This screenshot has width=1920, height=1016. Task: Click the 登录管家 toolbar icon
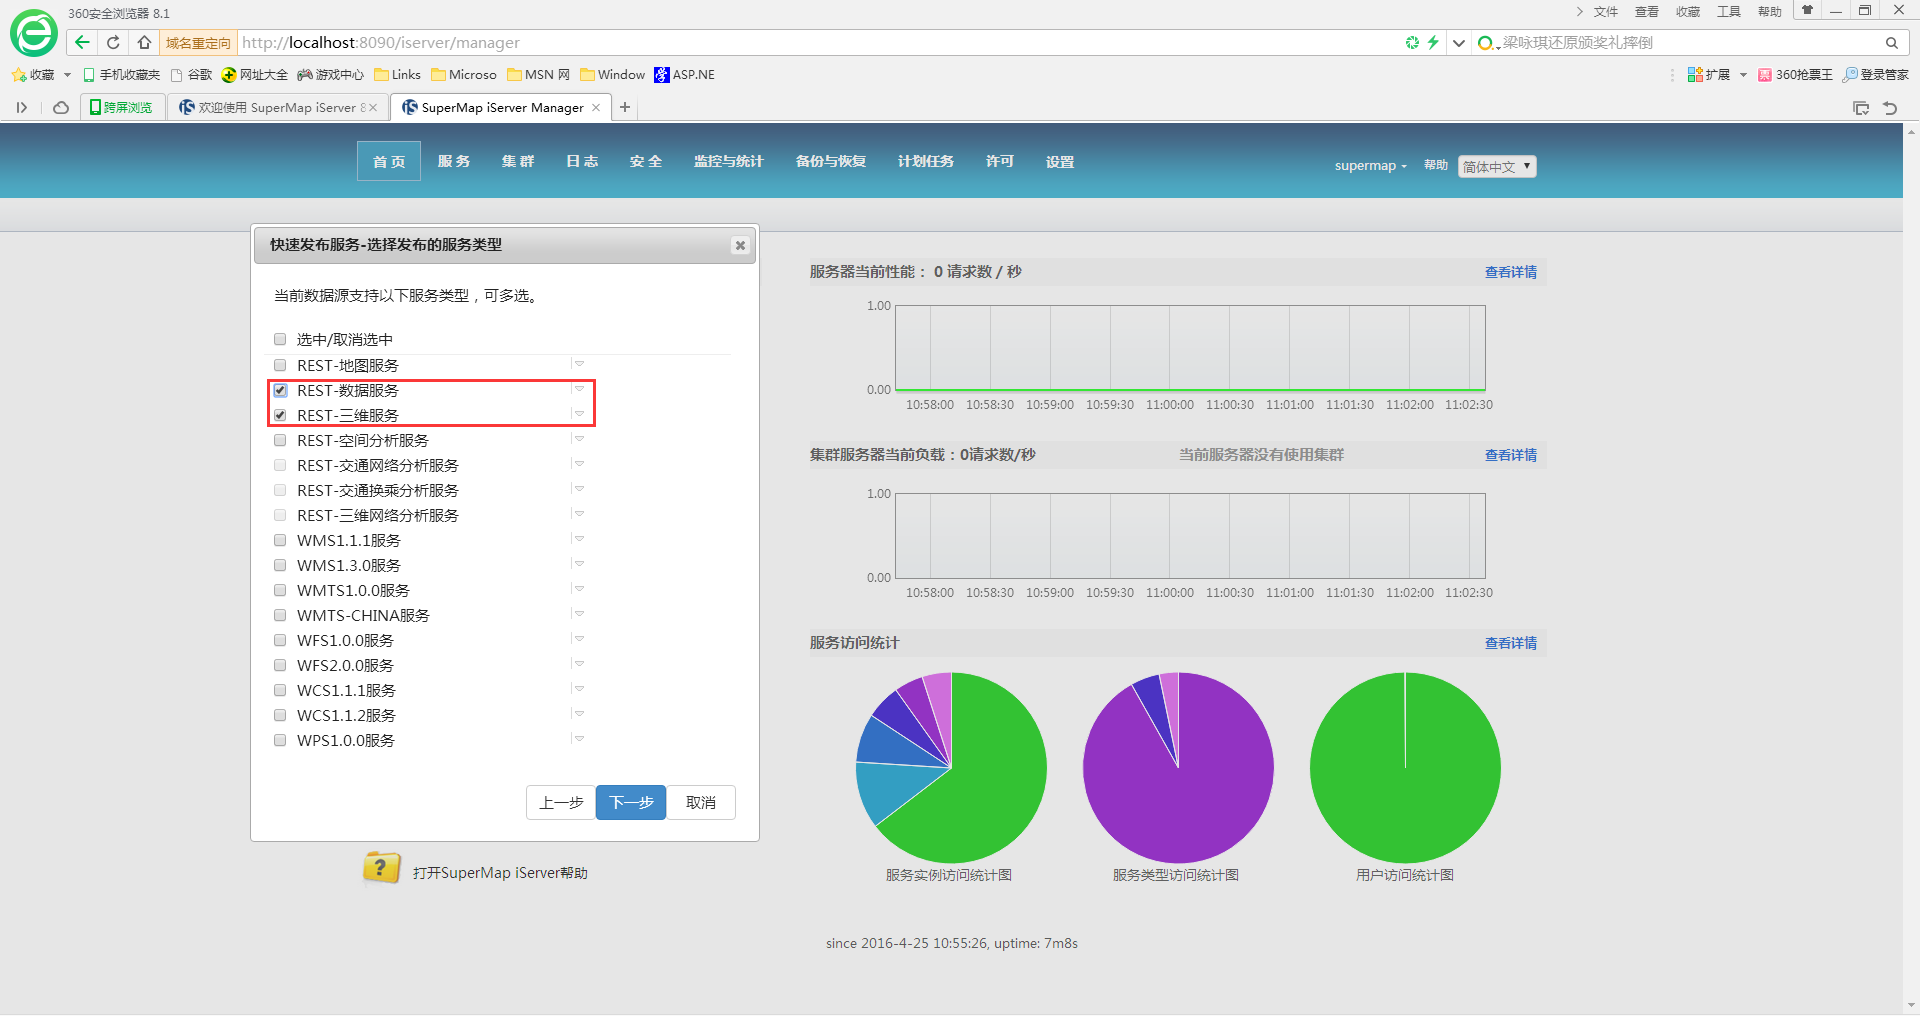pos(1876,75)
